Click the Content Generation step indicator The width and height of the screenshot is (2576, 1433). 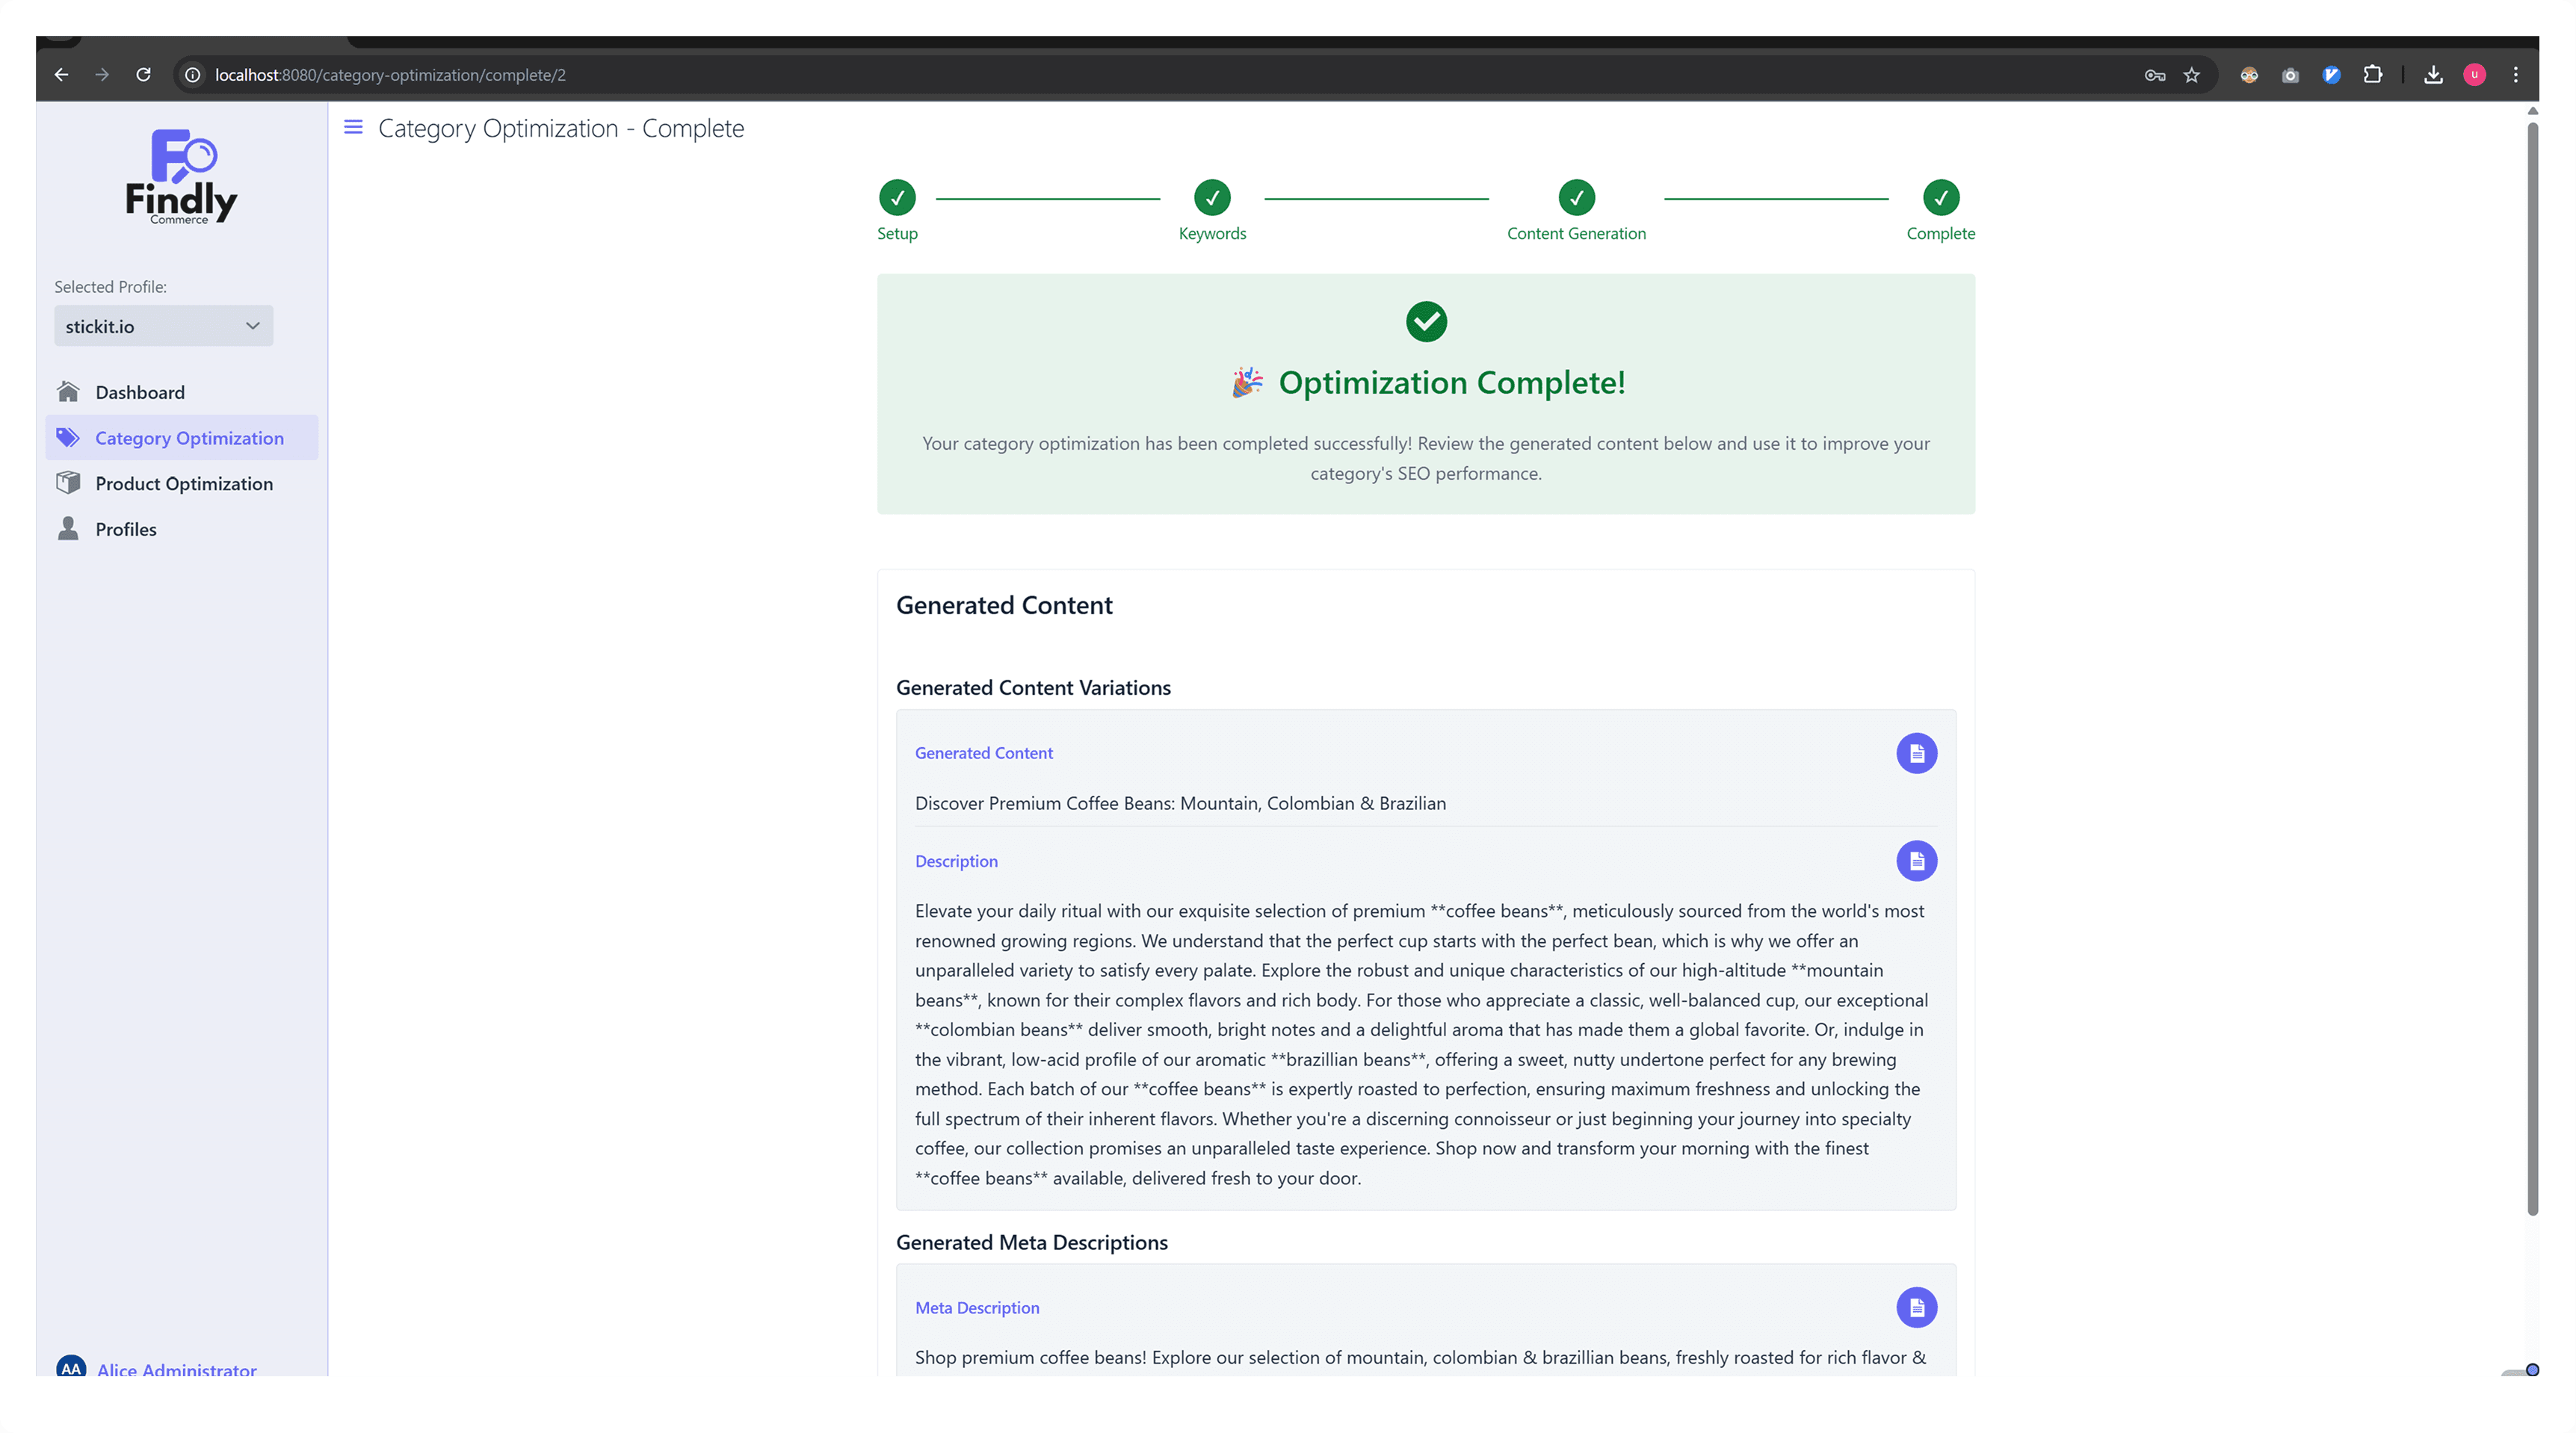point(1576,198)
